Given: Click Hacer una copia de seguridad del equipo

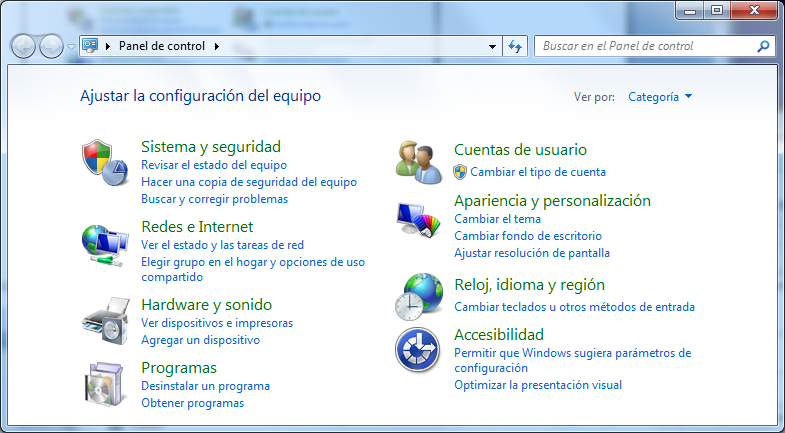Looking at the screenshot, I should click(249, 182).
